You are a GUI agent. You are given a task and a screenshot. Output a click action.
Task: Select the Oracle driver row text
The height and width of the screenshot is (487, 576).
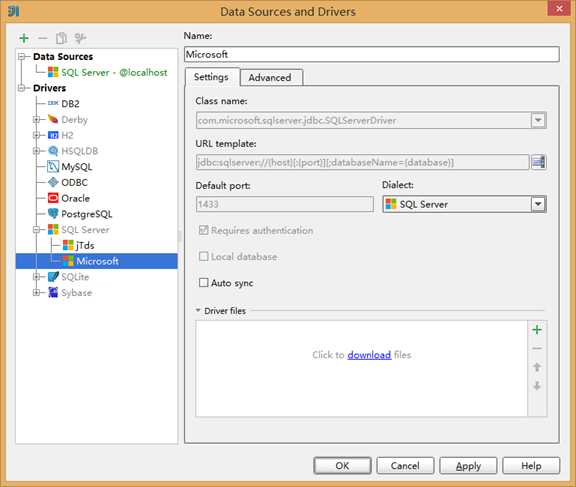76,198
